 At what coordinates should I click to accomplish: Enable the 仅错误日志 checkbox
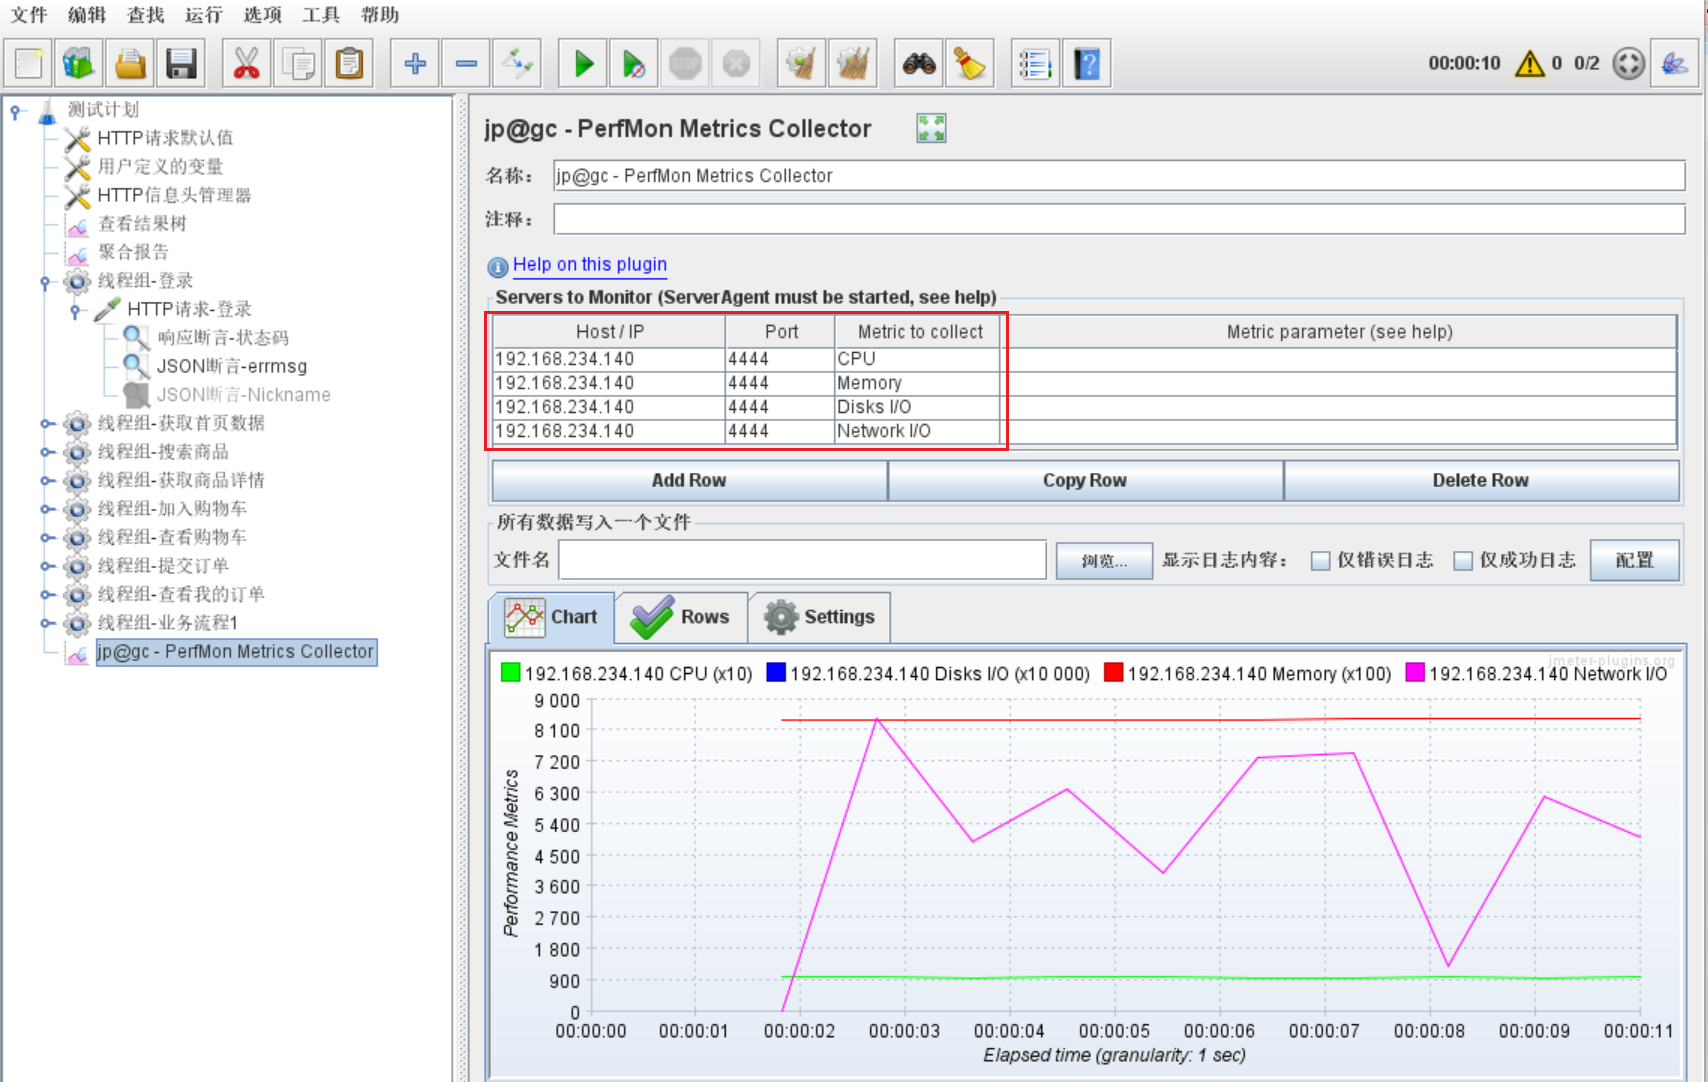tap(1320, 561)
